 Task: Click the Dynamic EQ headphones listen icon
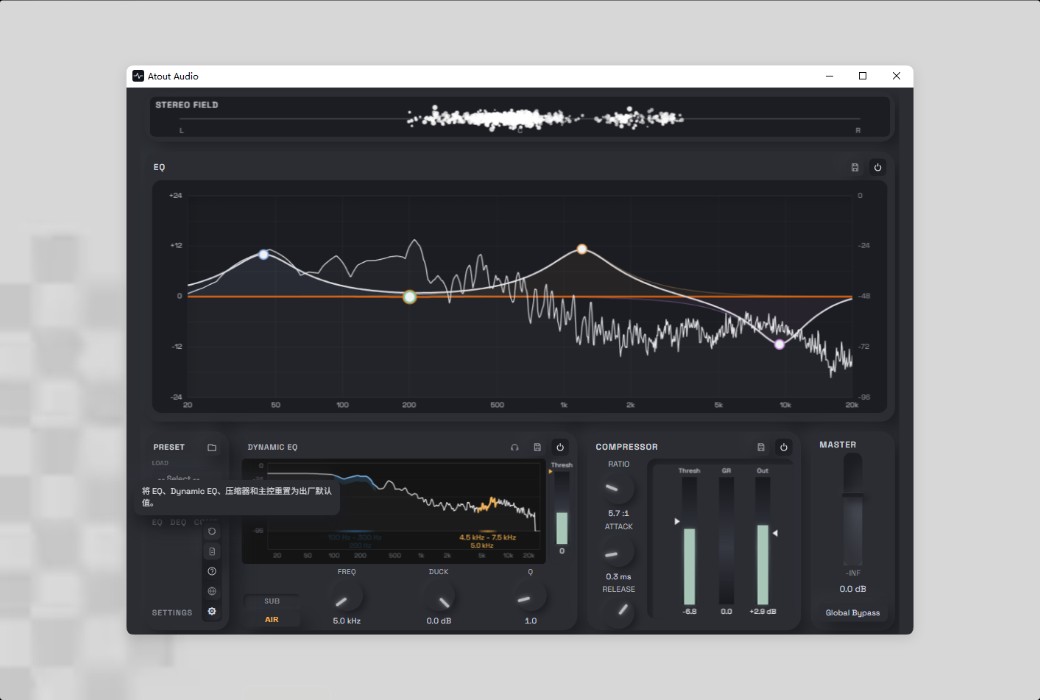coord(515,447)
